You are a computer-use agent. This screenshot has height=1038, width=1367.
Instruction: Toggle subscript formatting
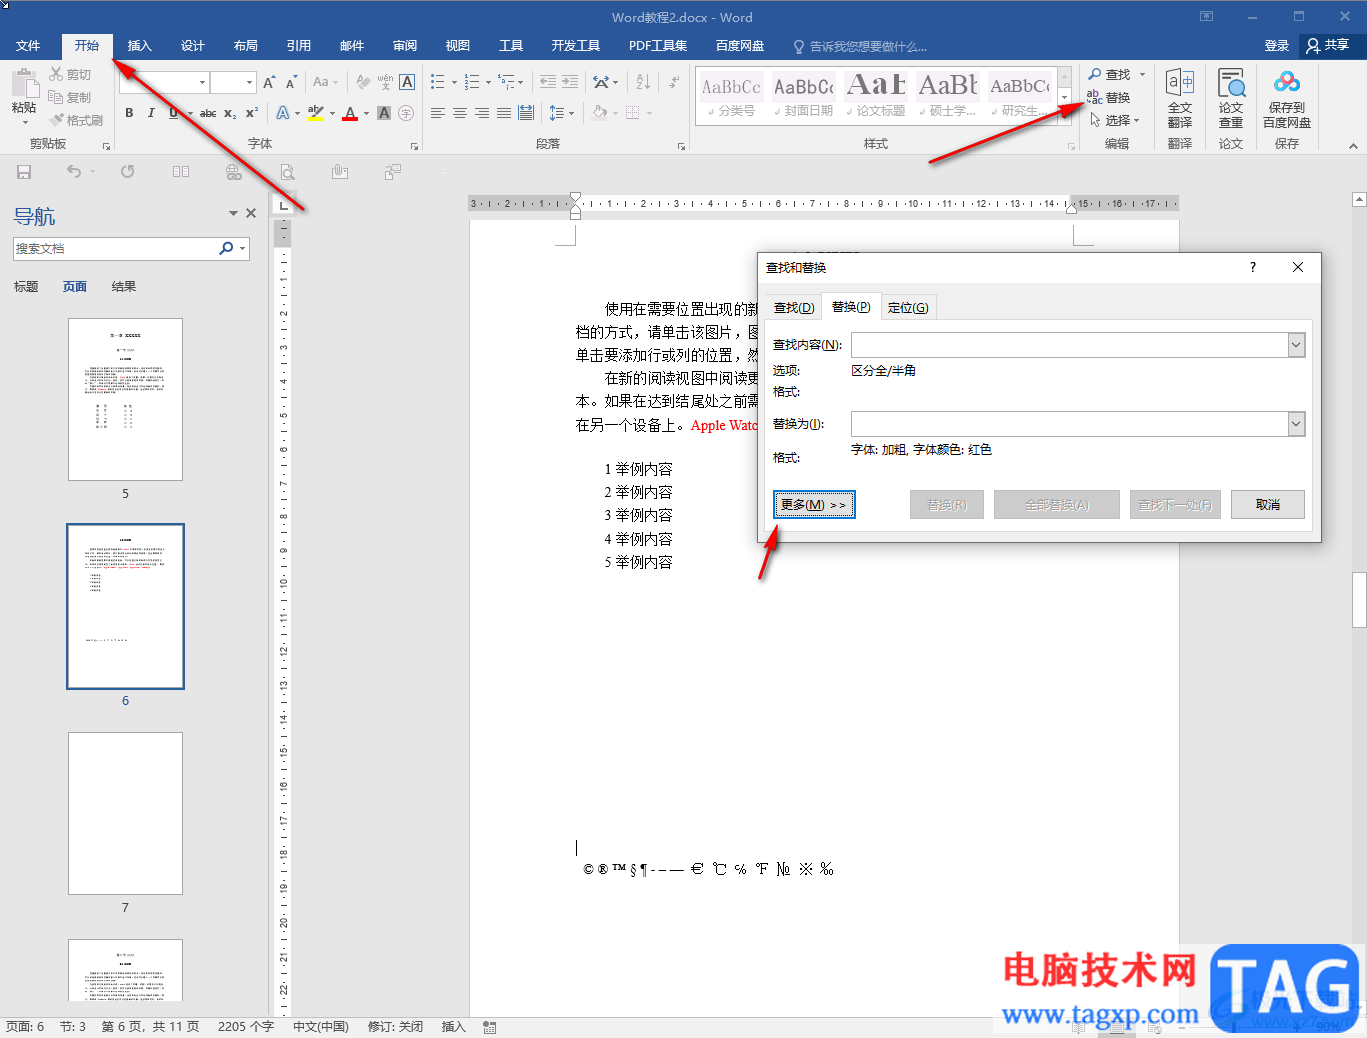click(x=230, y=113)
